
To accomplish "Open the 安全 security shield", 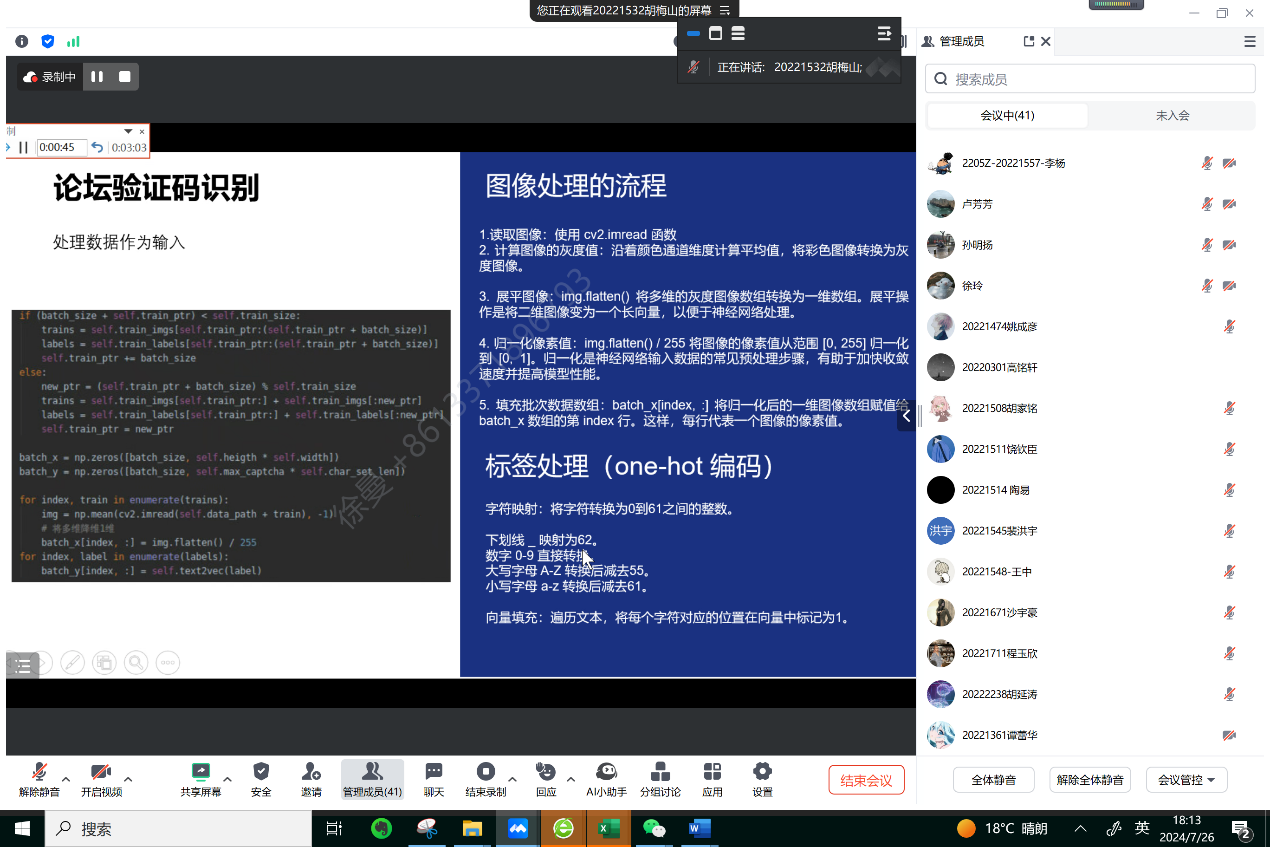I will pyautogui.click(x=261, y=779).
